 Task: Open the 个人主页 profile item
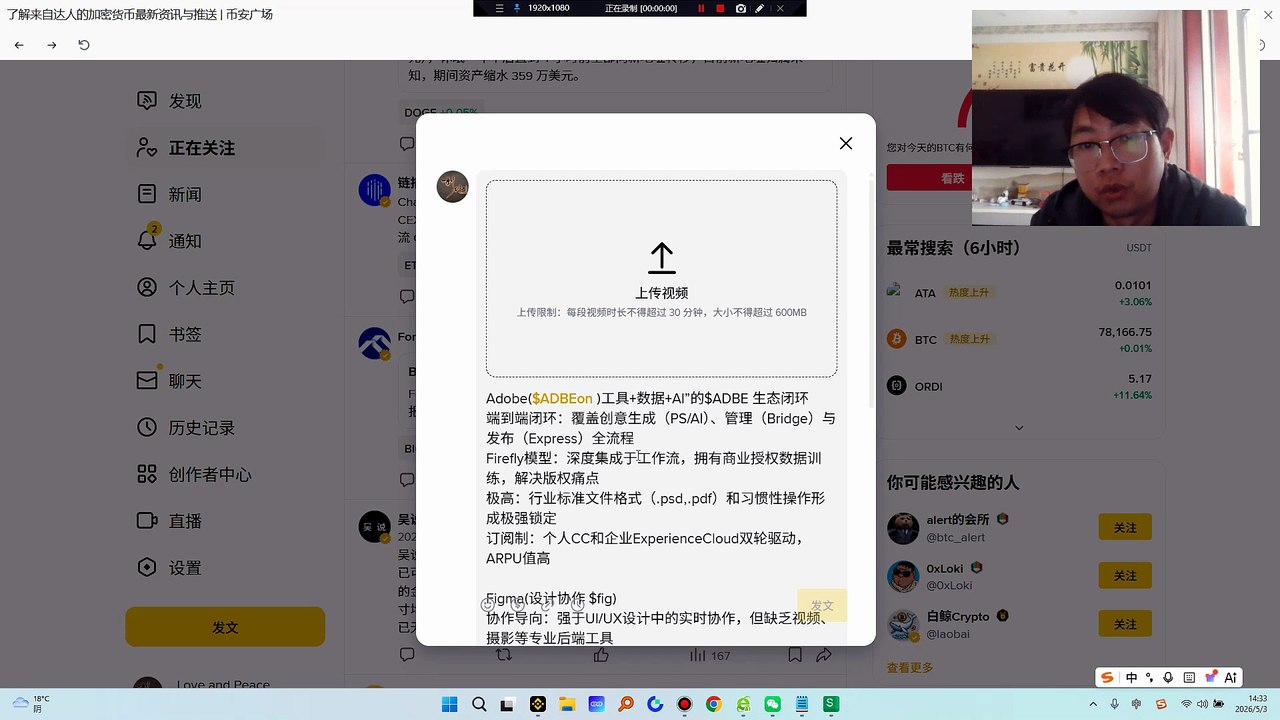click(225, 288)
